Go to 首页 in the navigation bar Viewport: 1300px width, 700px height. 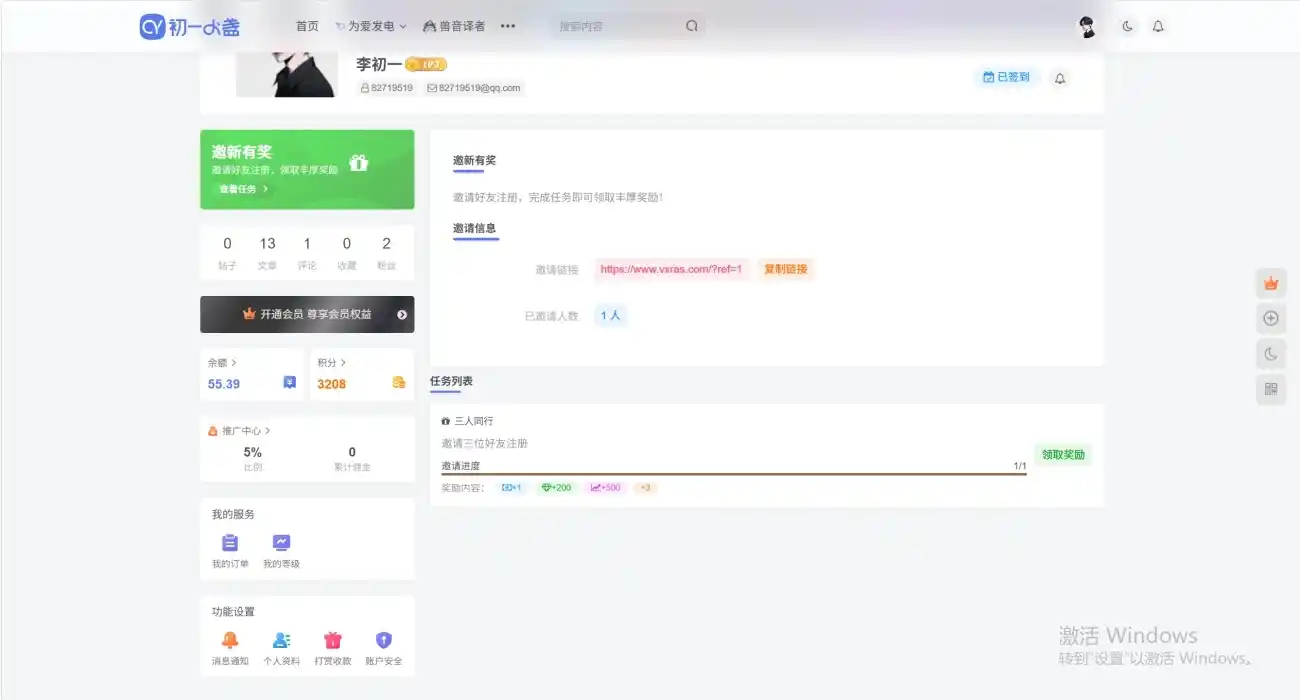[307, 26]
